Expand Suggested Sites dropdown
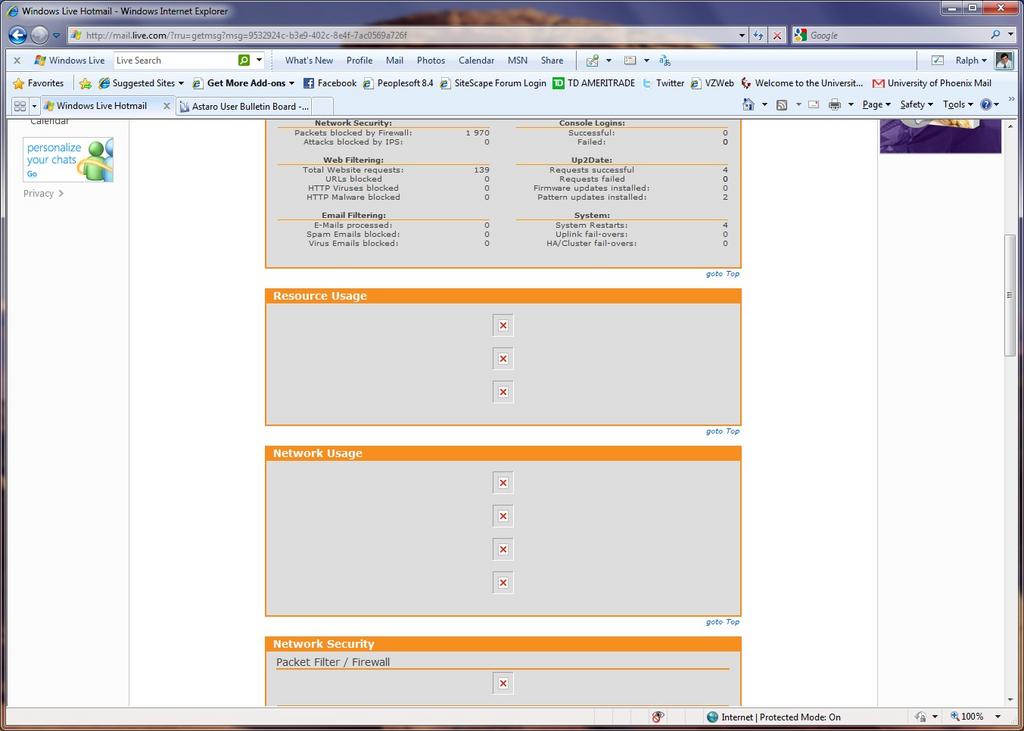 pos(181,84)
